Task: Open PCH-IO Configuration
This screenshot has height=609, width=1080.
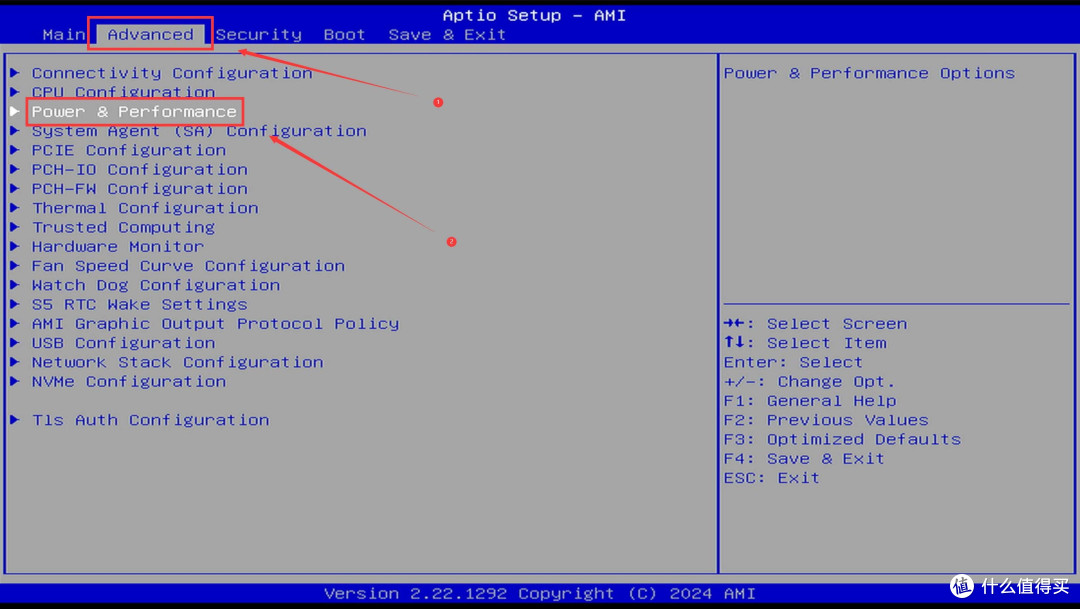Action: click(139, 169)
